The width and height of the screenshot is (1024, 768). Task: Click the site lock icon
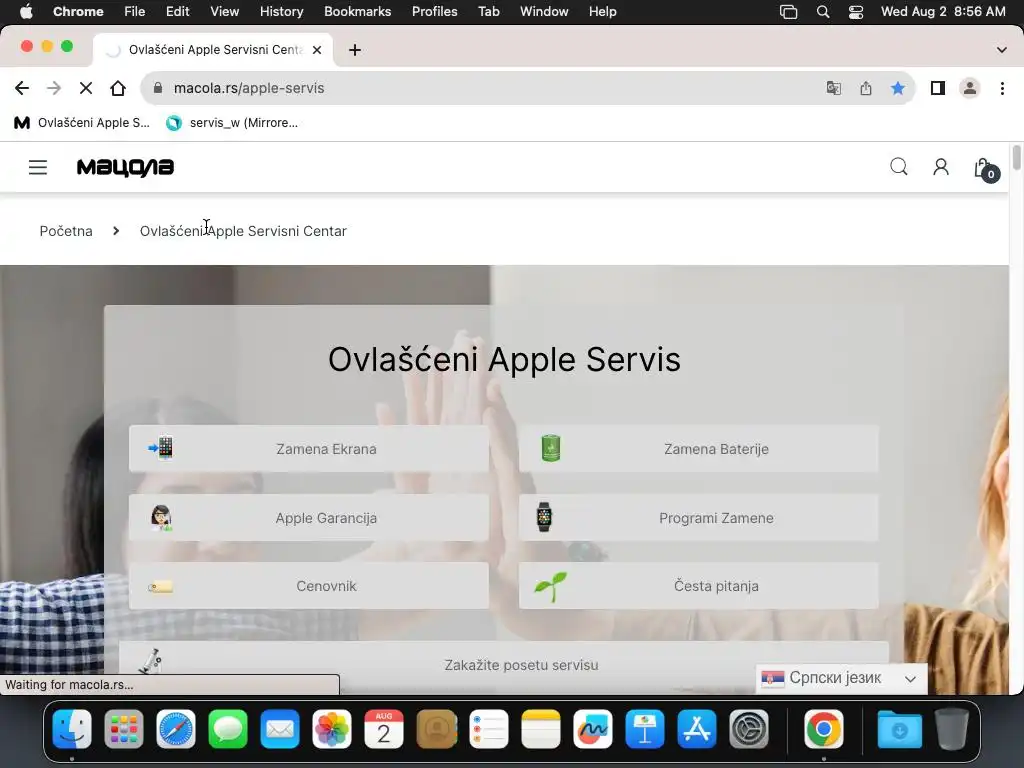tap(157, 88)
